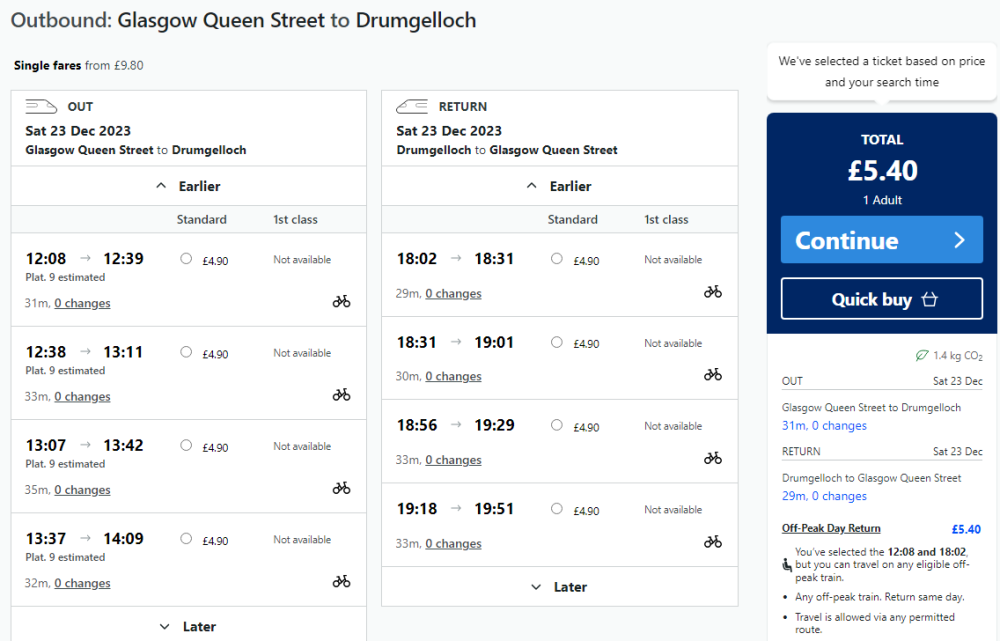This screenshot has width=1000, height=641.
Task: Choose standard fare for 13:37 outbound train
Action: click(x=186, y=539)
